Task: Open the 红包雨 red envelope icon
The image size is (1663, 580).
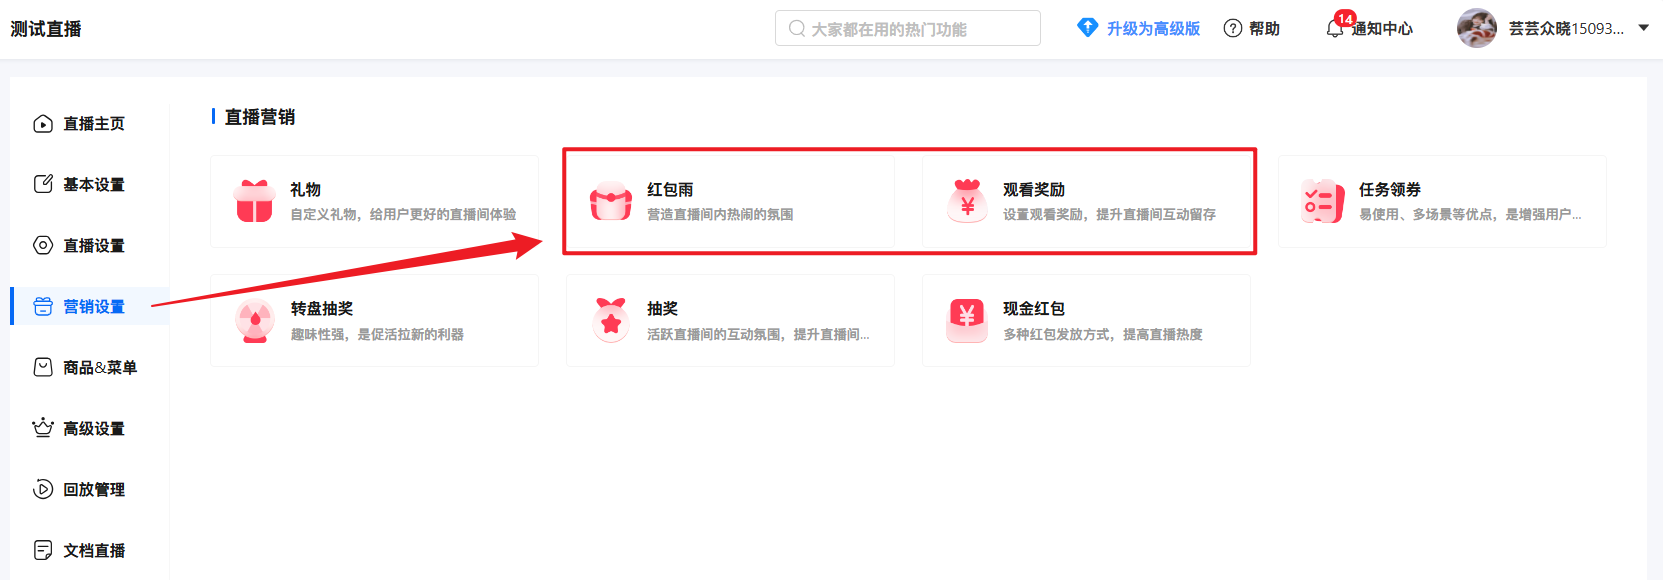Action: [610, 201]
